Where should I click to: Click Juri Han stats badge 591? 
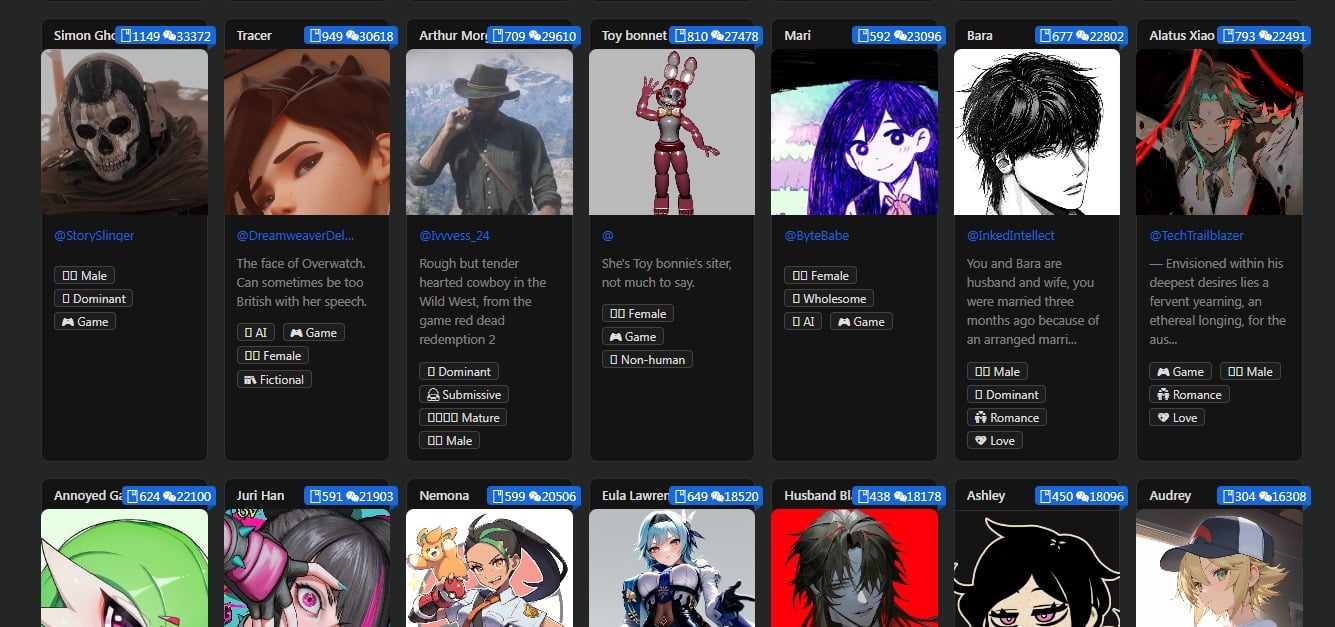(350, 495)
